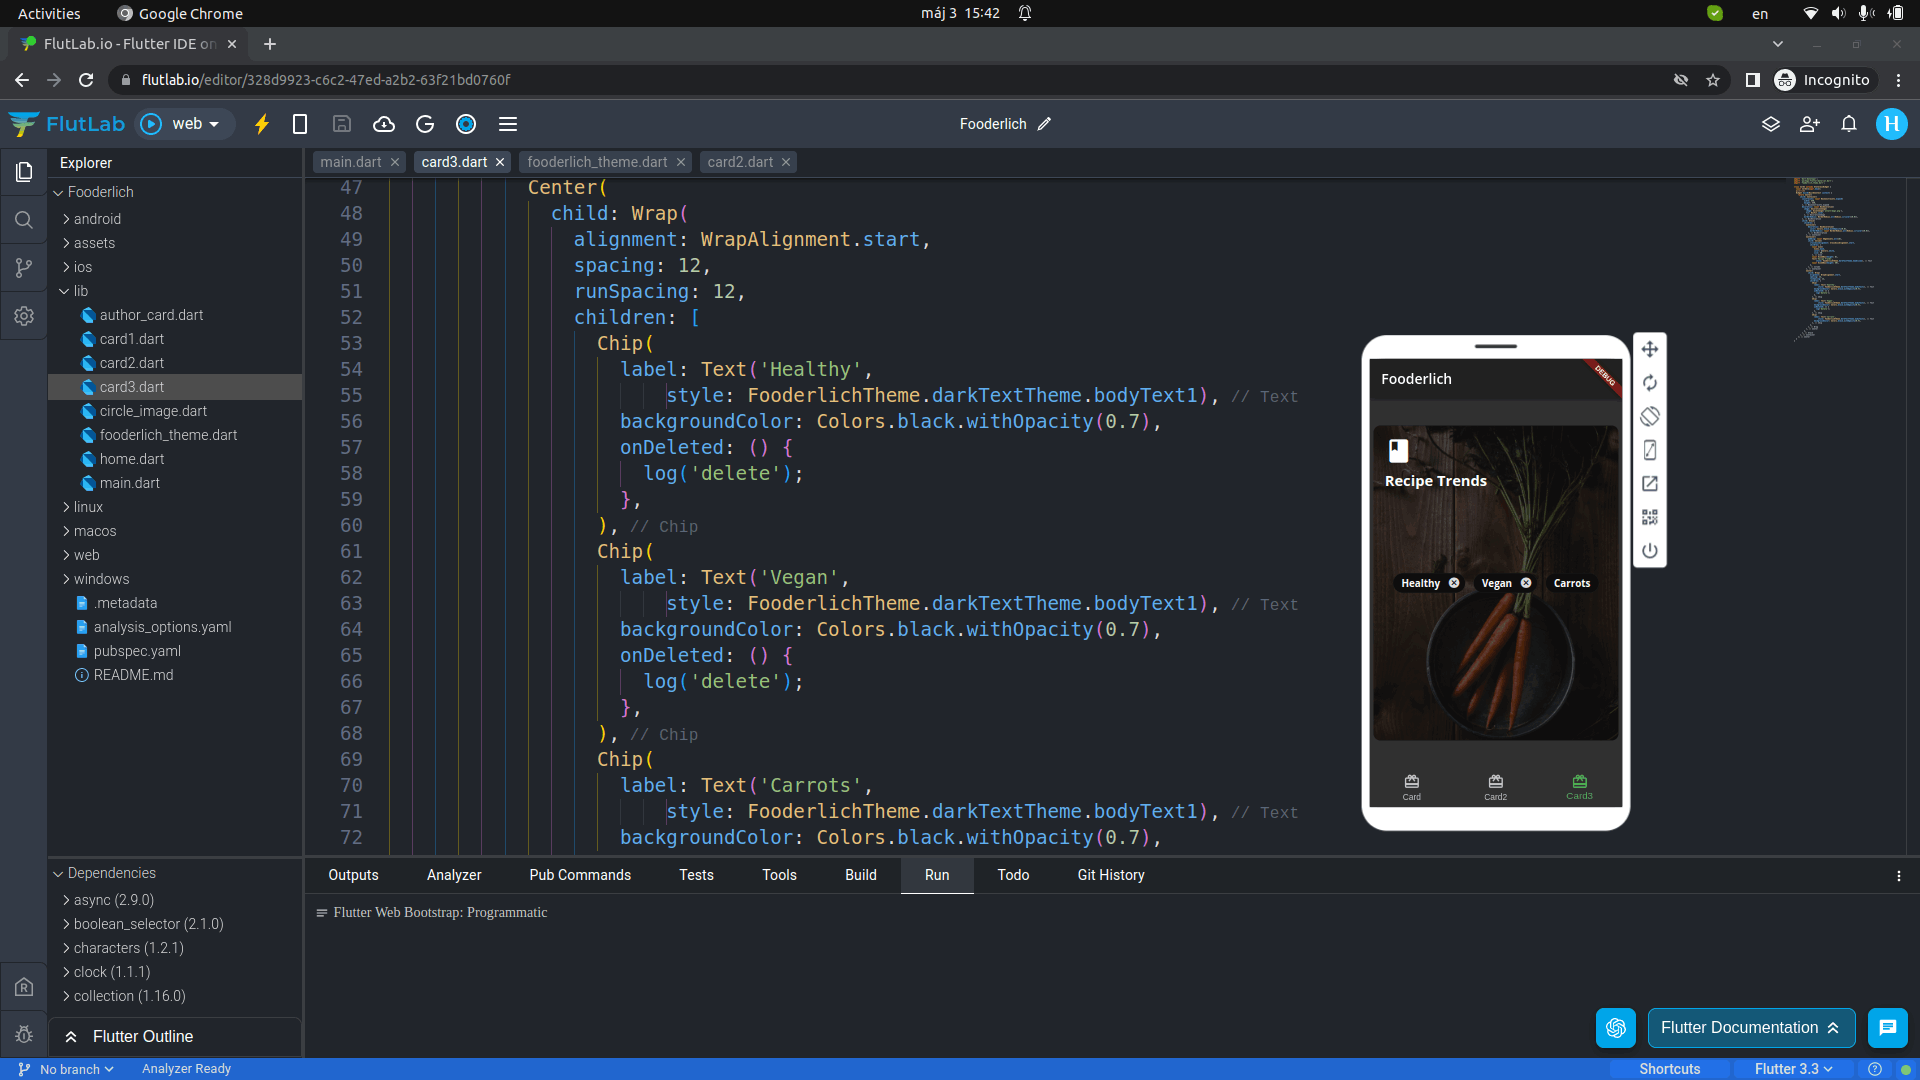
Task: Open the device preview phone icon
Action: [299, 124]
